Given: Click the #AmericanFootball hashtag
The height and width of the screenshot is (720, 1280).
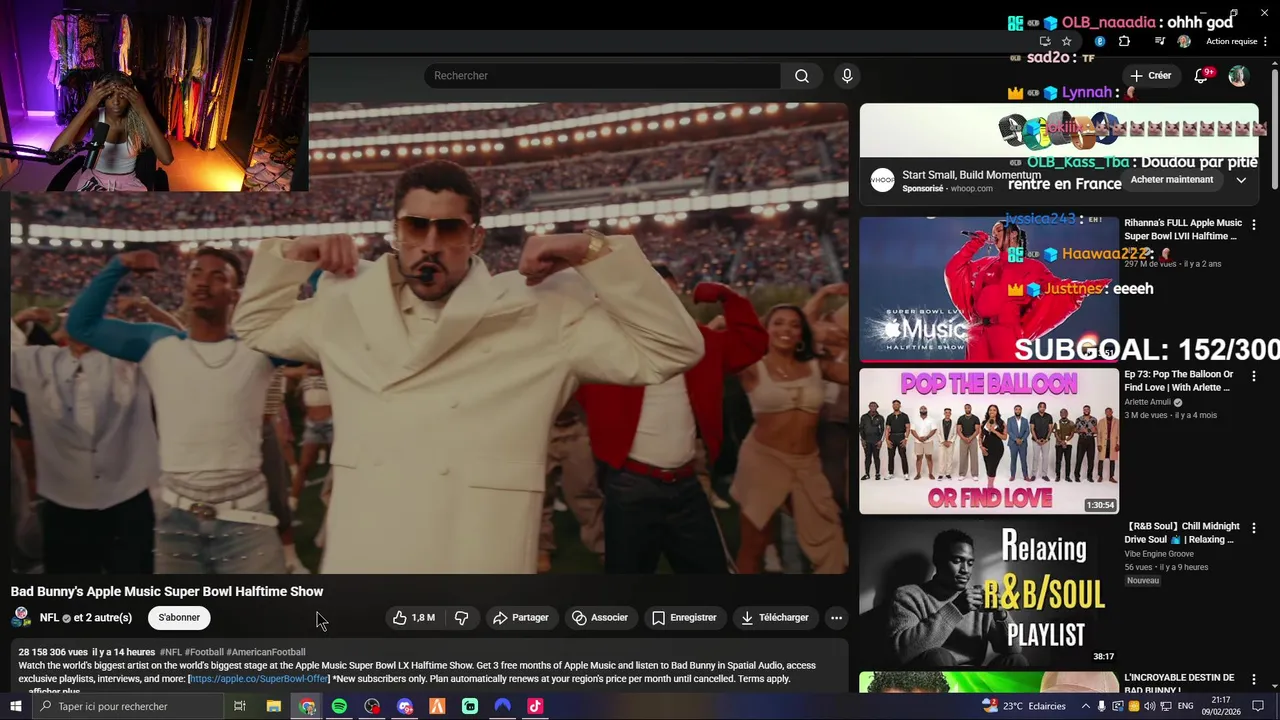Looking at the screenshot, I should [x=266, y=652].
